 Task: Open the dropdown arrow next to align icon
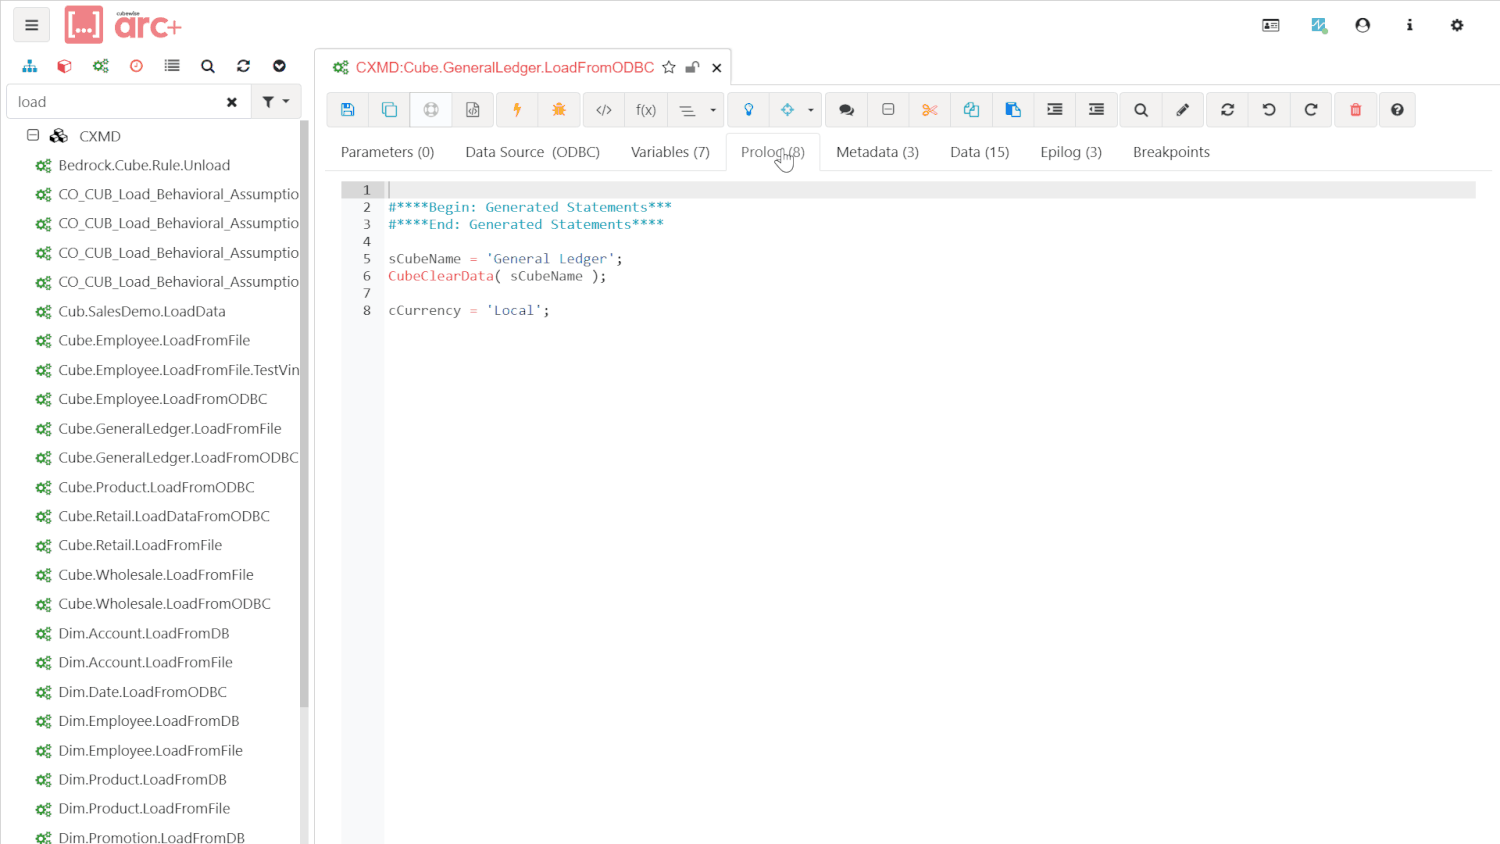(713, 110)
